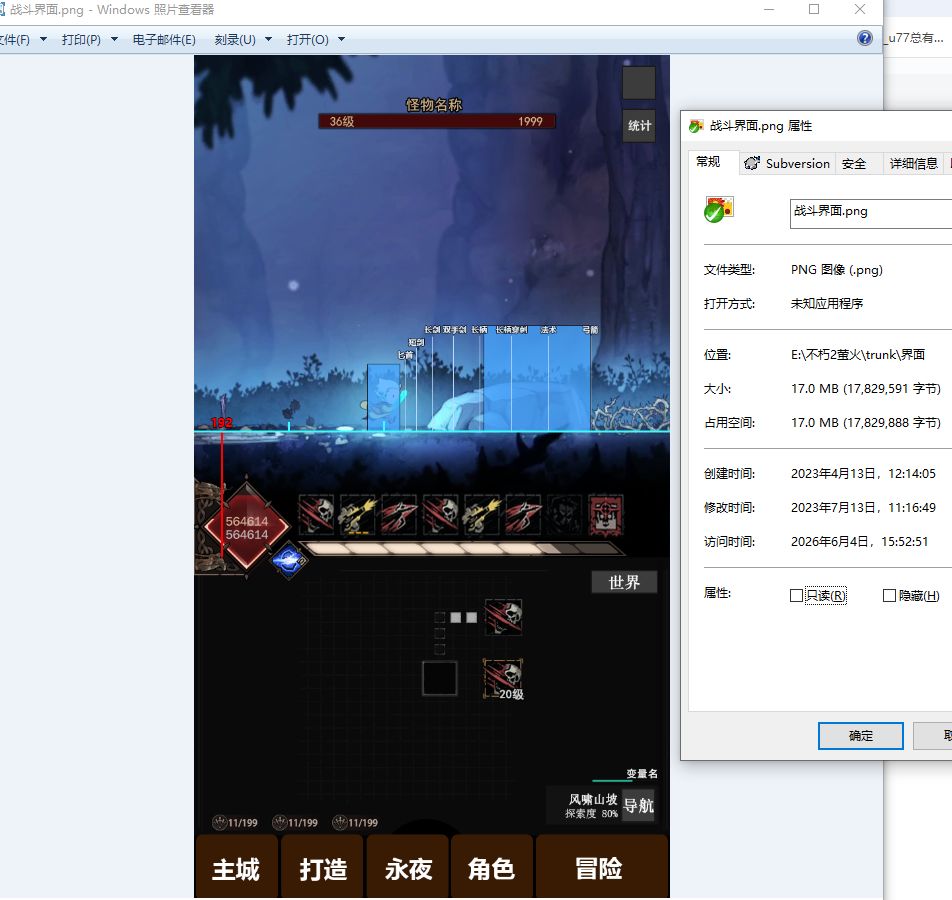Image resolution: width=952 pixels, height=900 pixels.
Task: Click 电子邮件(E) in the toolbar
Action: point(164,39)
